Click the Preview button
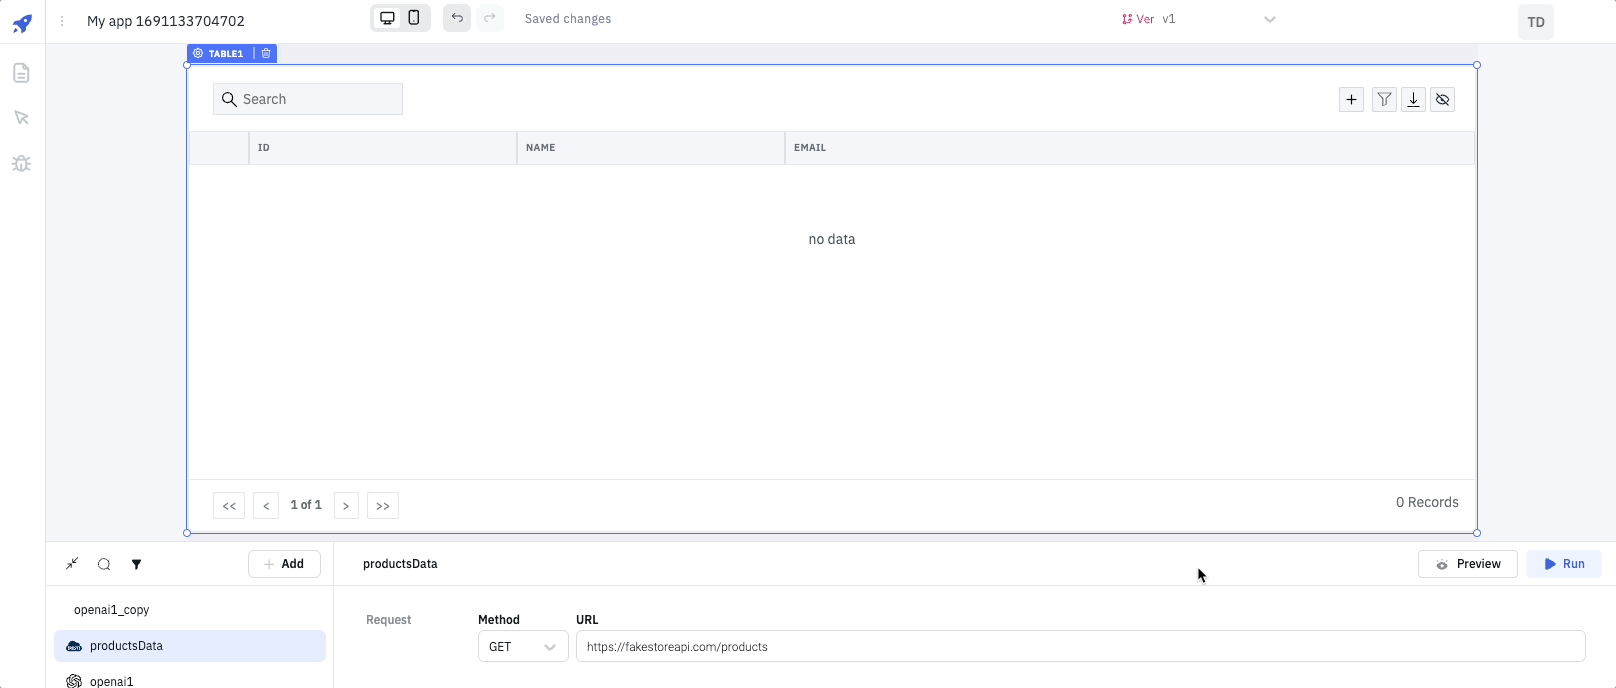 [1467, 564]
